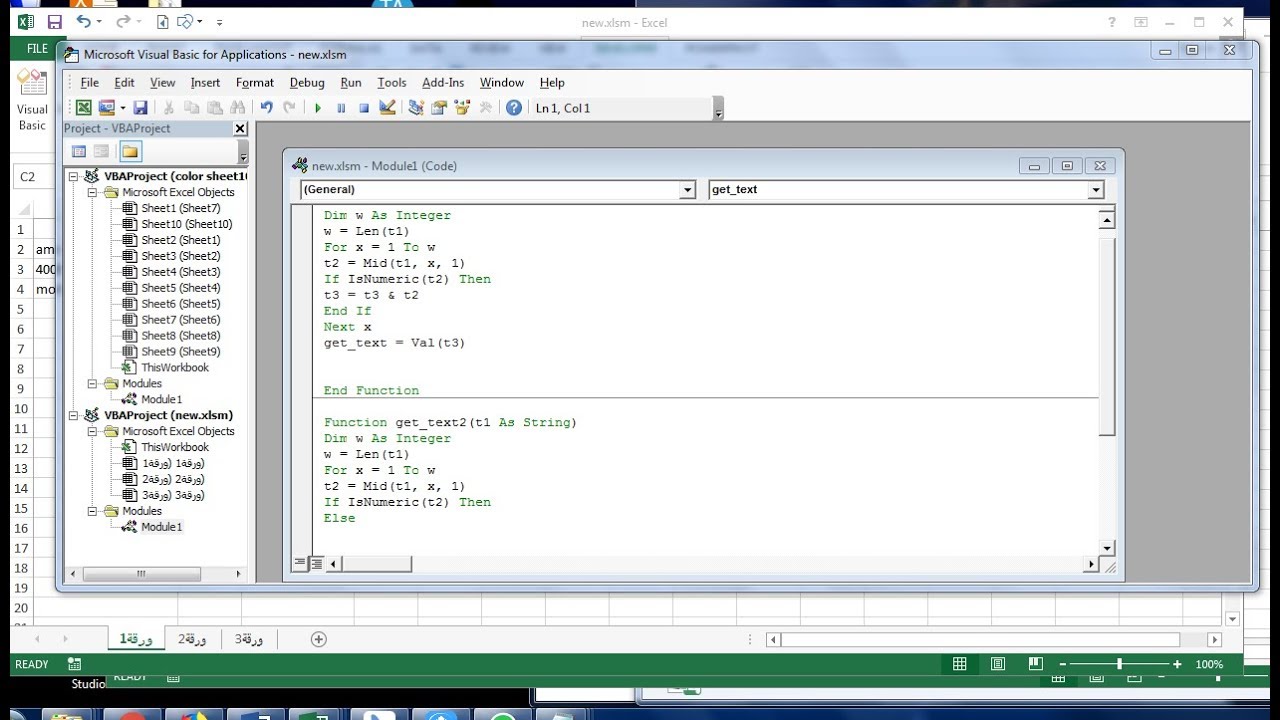Switch Excel to Page Layout view
This screenshot has width=1280, height=720.
(998, 664)
